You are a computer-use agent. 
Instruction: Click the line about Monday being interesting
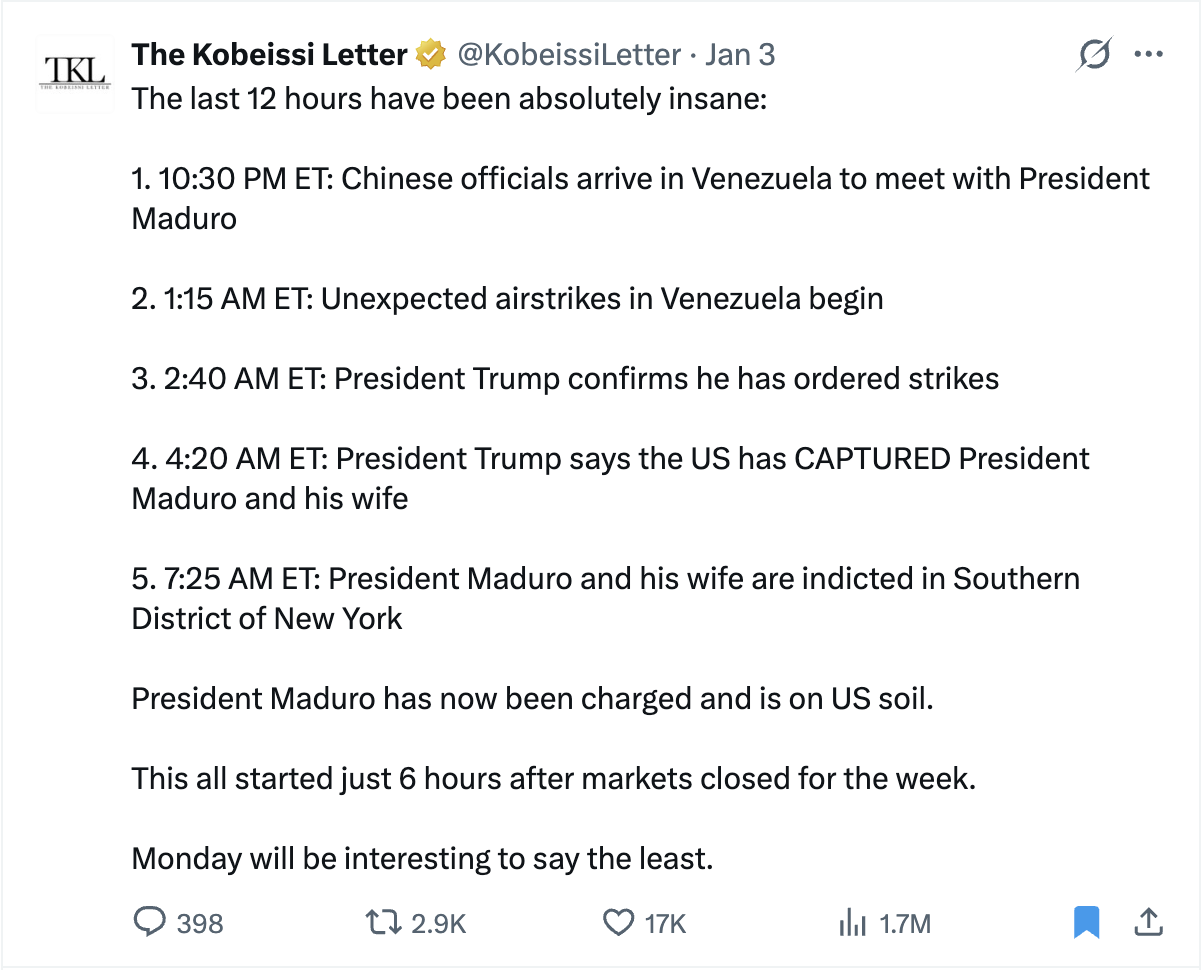tap(422, 858)
